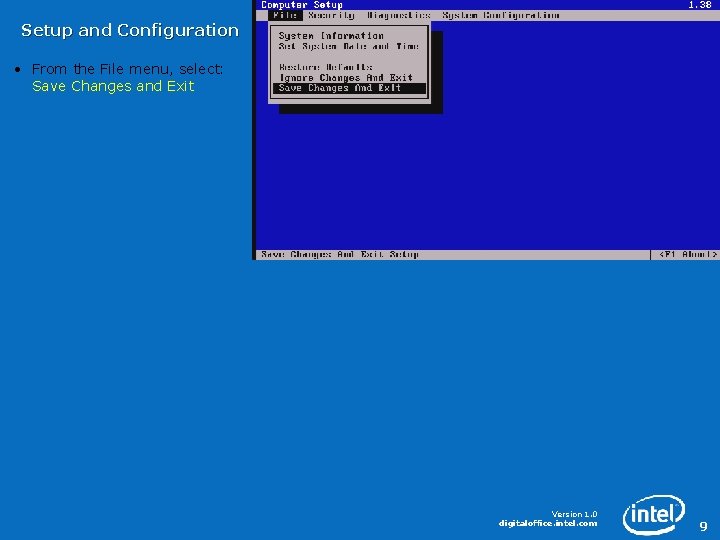Open the System Configuration menu
This screenshot has height=540, width=720.
[x=501, y=15]
